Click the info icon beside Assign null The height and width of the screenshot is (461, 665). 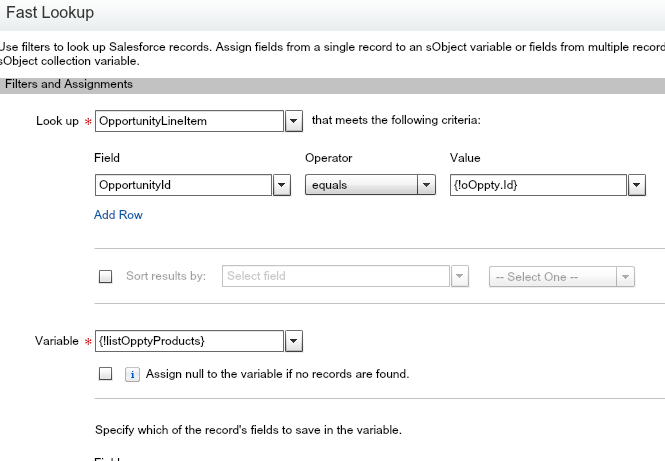click(x=131, y=374)
